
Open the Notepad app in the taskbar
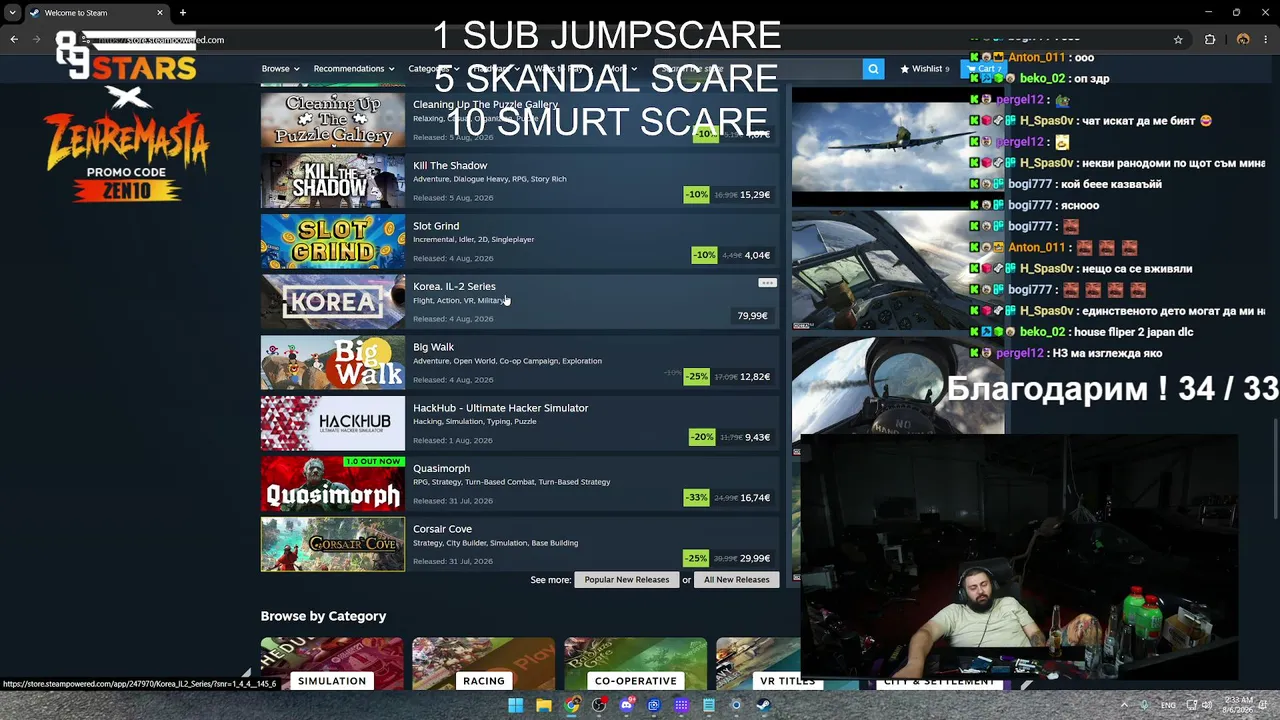coord(709,705)
